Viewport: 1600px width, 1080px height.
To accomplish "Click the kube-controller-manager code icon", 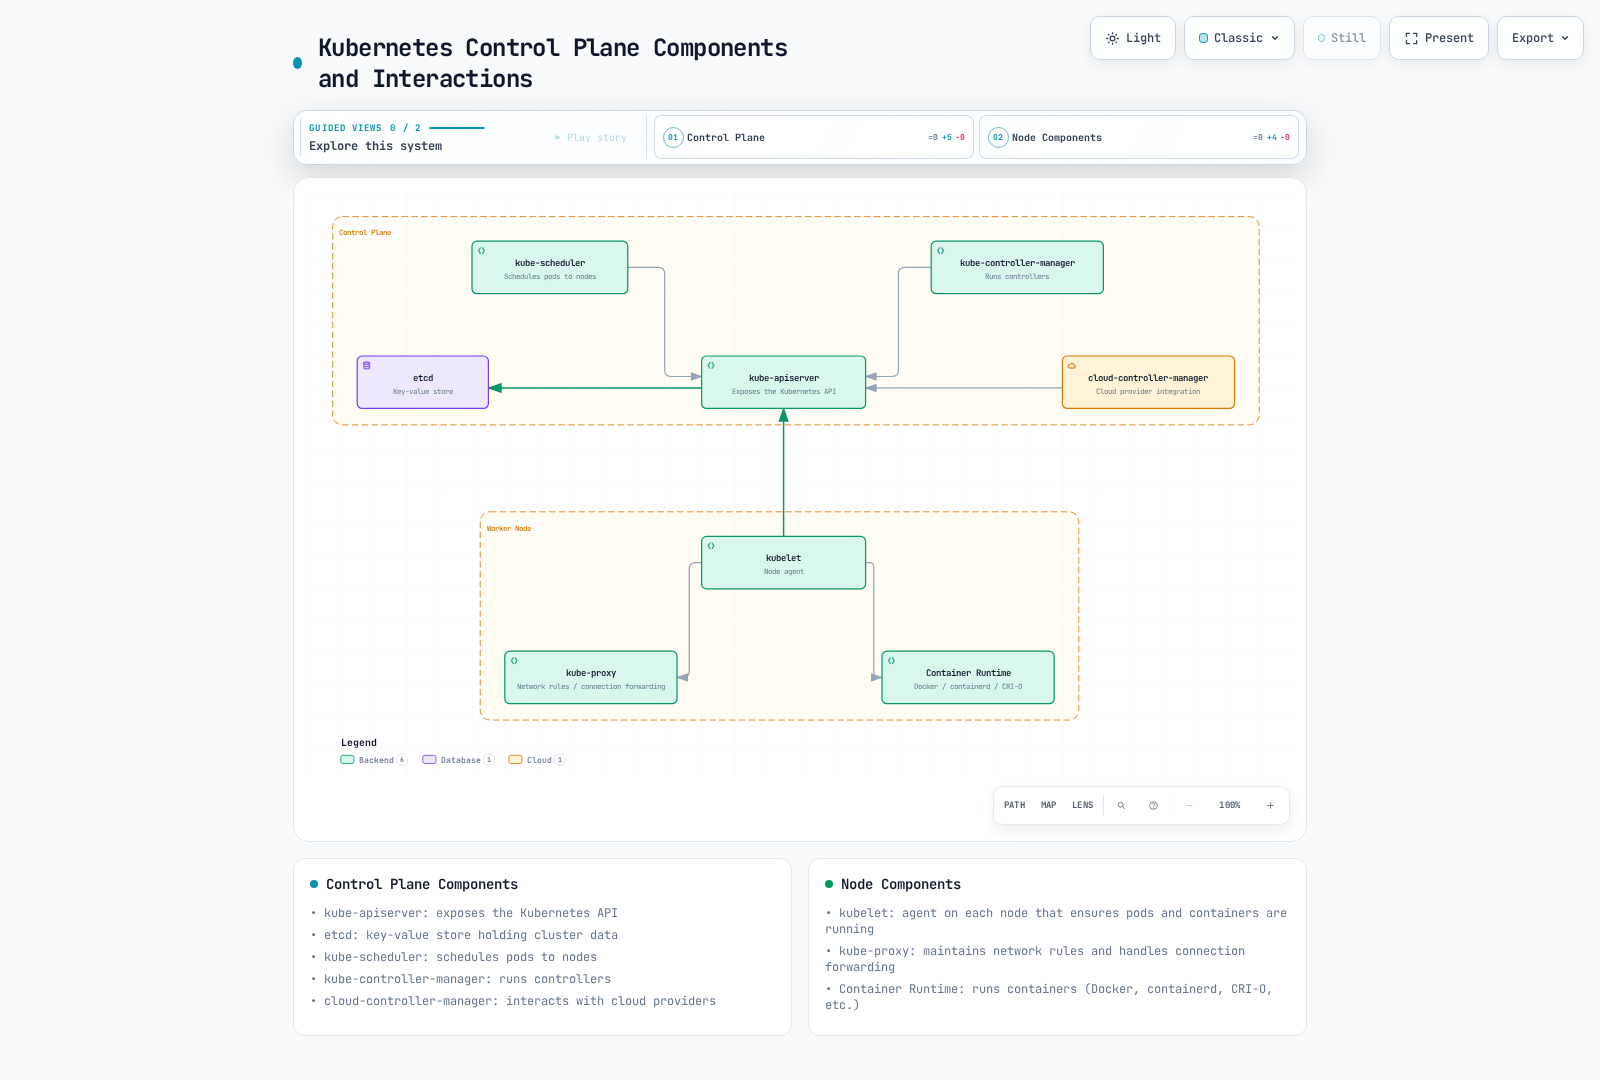I will pyautogui.click(x=940, y=251).
